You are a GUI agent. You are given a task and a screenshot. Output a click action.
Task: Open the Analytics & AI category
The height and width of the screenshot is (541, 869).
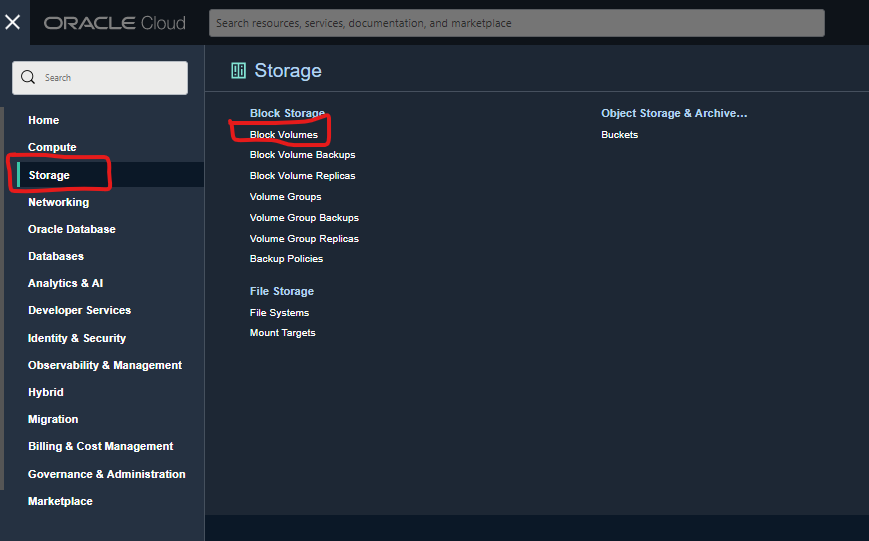pyautogui.click(x=65, y=283)
